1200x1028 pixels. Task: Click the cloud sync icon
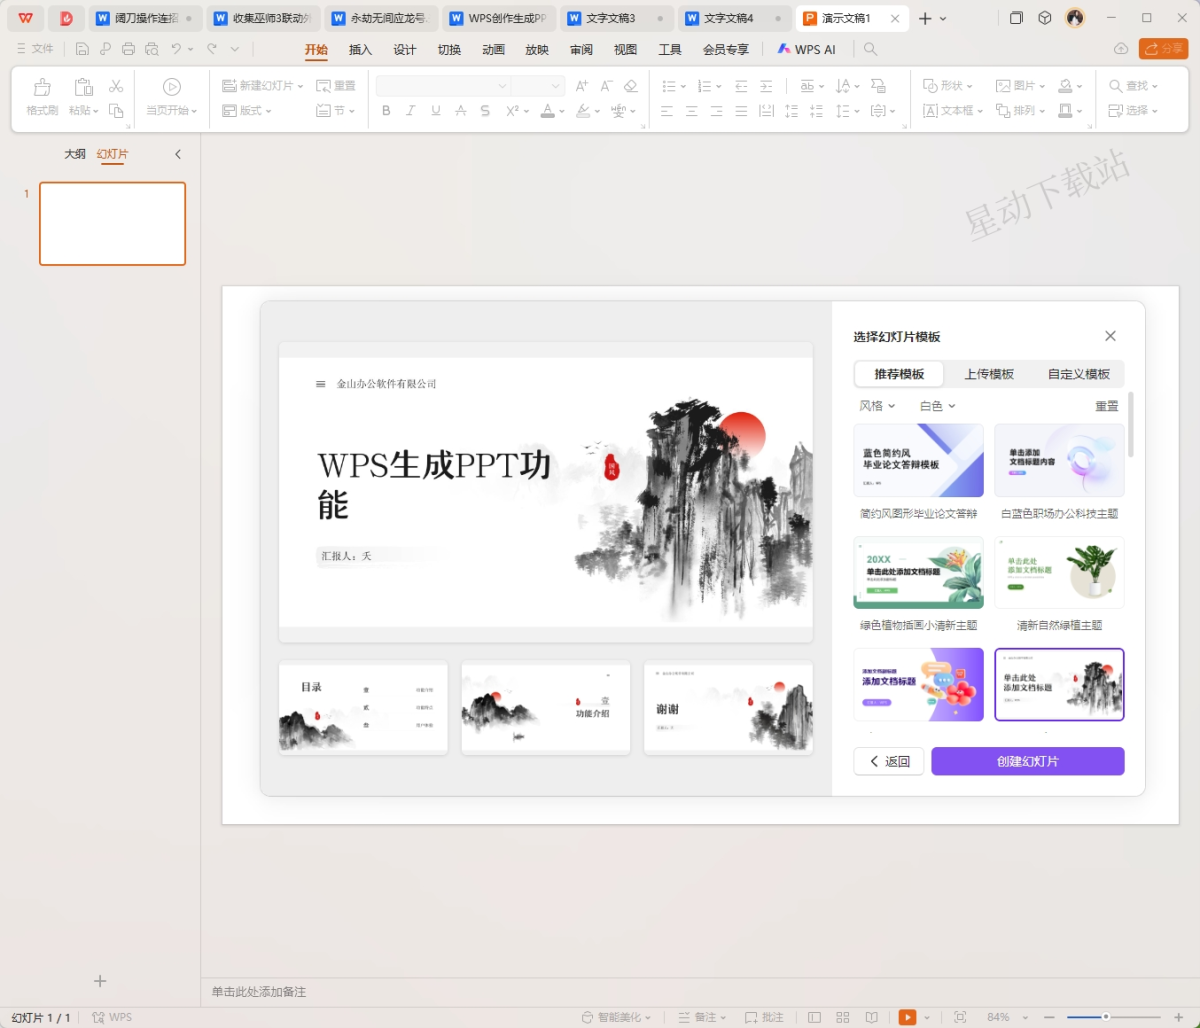tap(1121, 49)
